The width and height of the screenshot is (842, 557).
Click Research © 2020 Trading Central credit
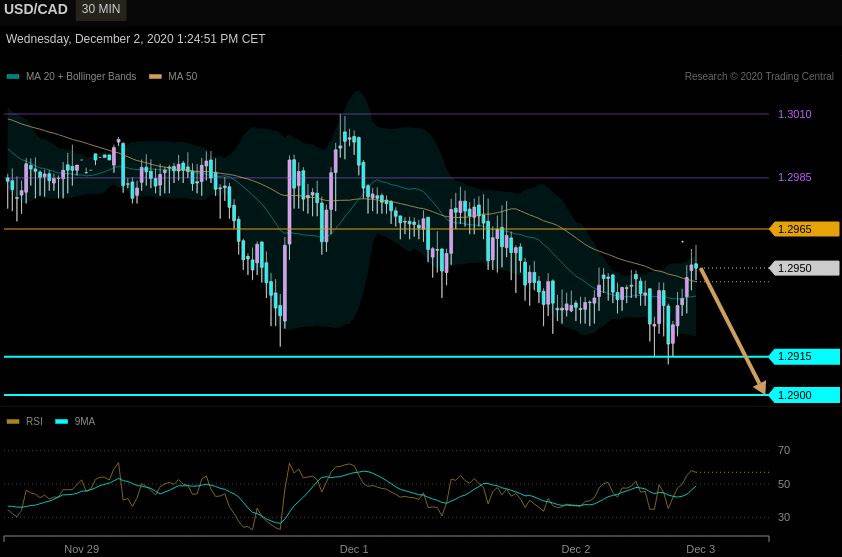(x=759, y=76)
